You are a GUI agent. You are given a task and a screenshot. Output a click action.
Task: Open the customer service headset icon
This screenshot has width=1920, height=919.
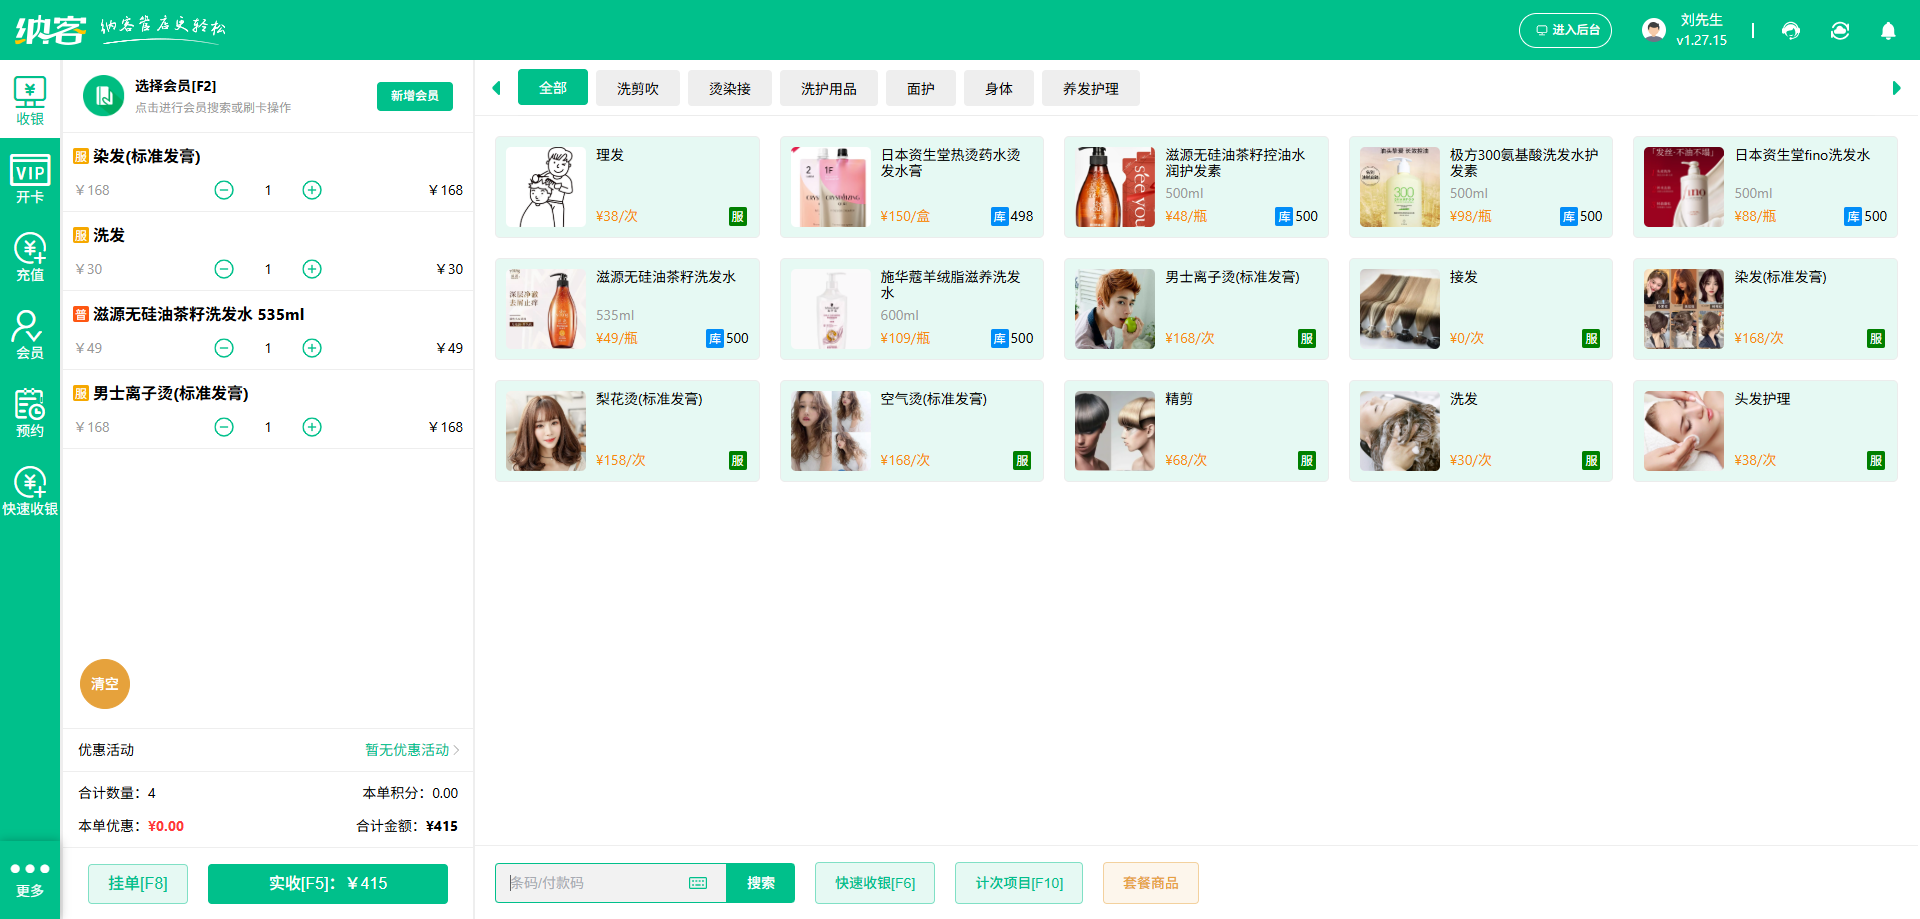coord(1791,31)
